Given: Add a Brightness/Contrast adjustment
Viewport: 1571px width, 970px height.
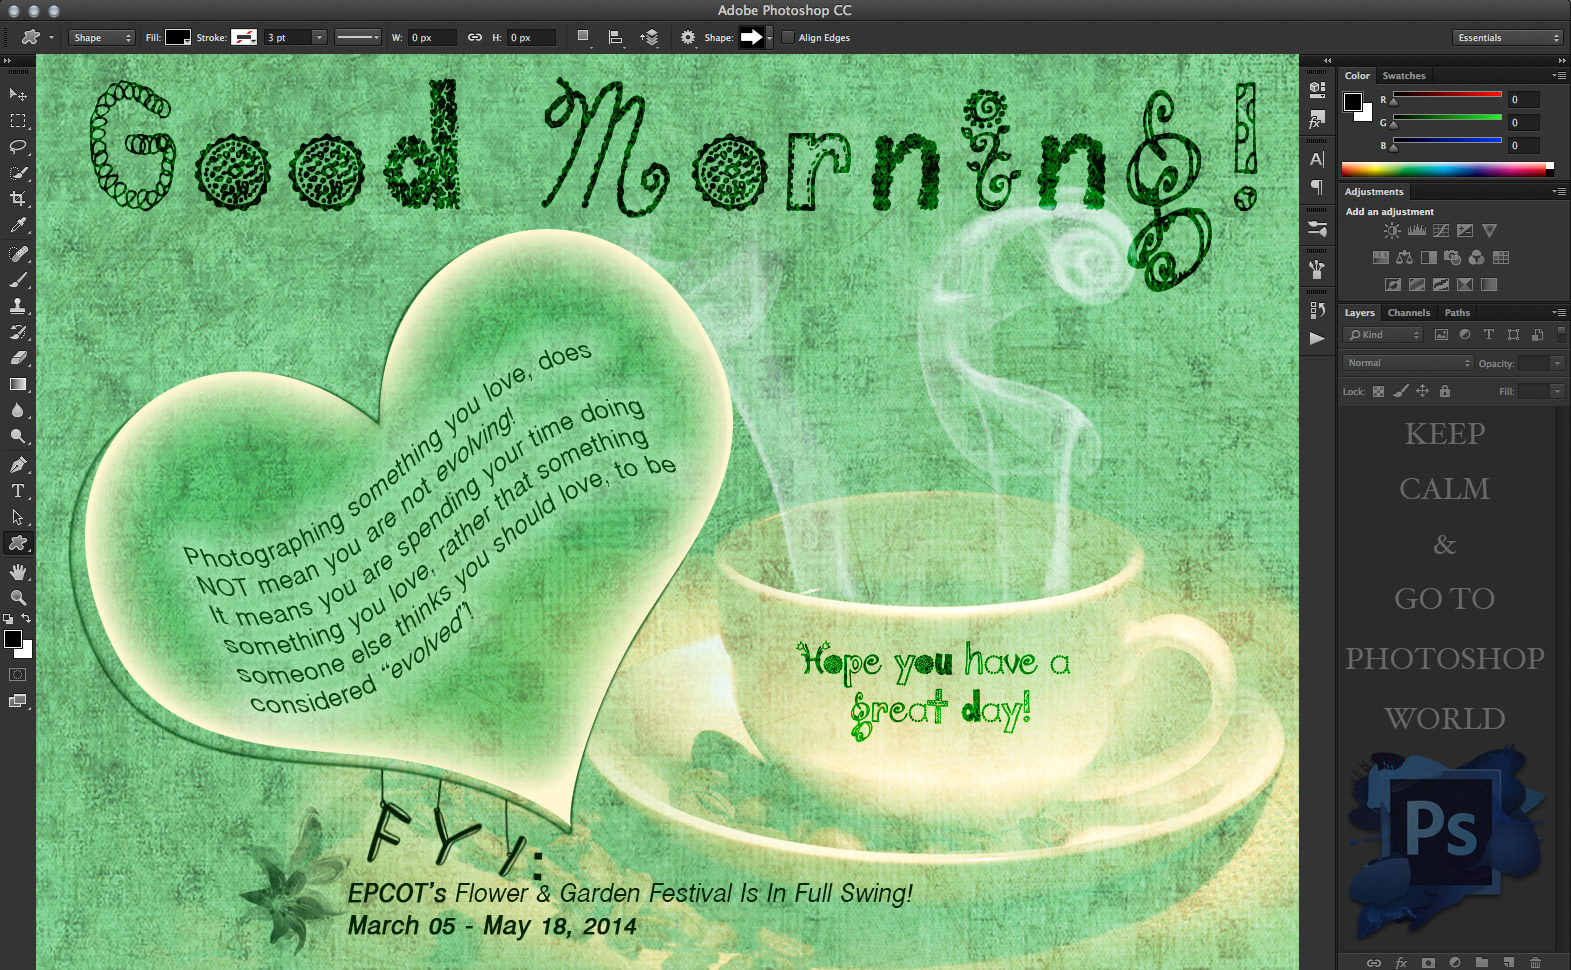Looking at the screenshot, I should coord(1392,230).
